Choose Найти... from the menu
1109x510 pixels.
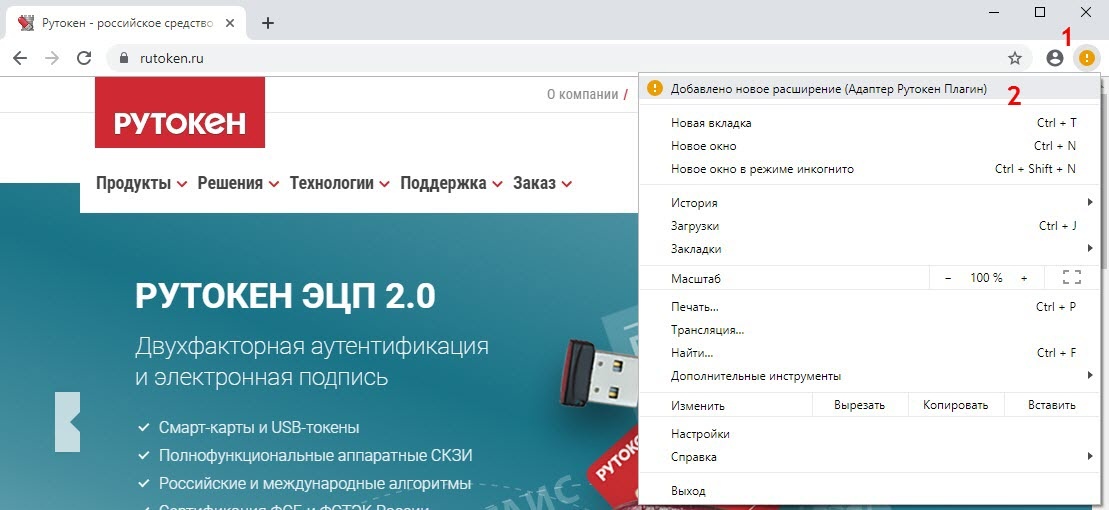pyautogui.click(x=870, y=352)
